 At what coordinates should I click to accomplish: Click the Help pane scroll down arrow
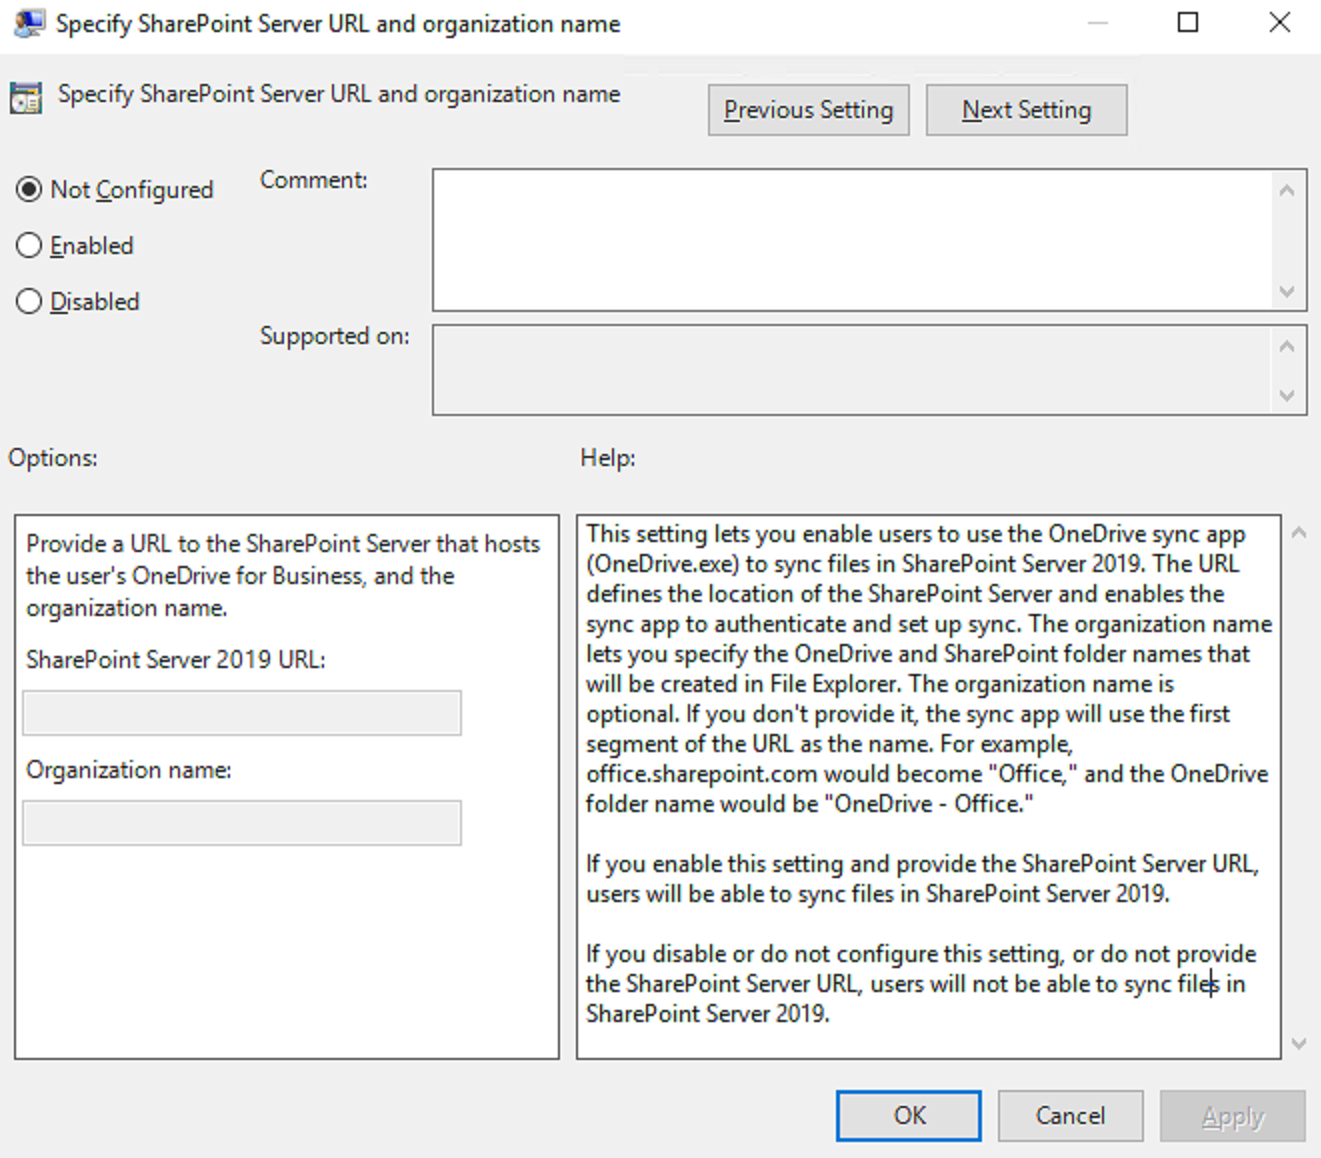tap(1299, 1043)
